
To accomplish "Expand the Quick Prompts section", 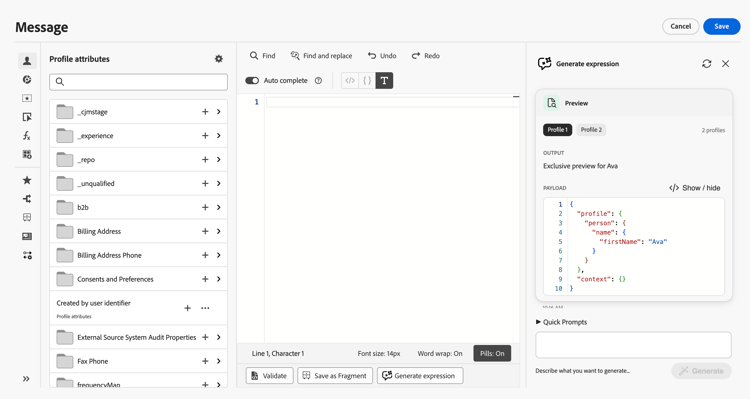I will coord(562,322).
